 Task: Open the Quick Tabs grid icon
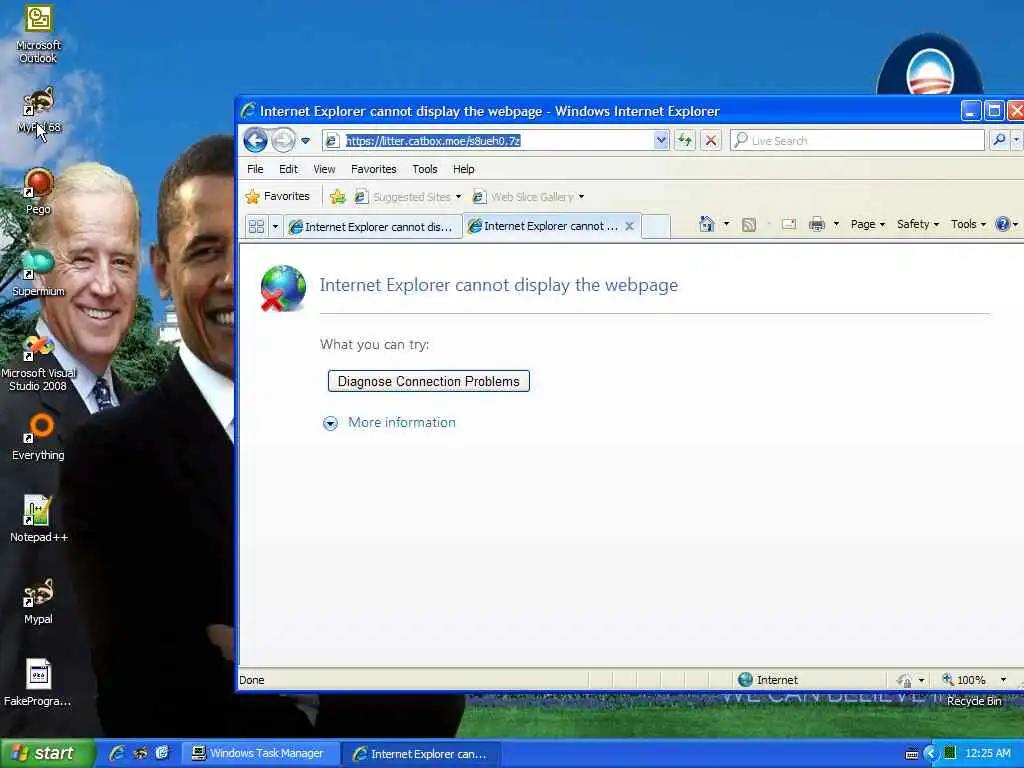(x=256, y=227)
